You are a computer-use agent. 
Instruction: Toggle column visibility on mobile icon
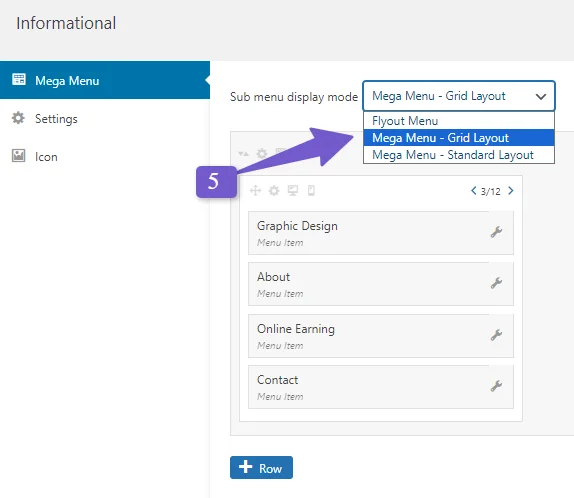point(311,190)
